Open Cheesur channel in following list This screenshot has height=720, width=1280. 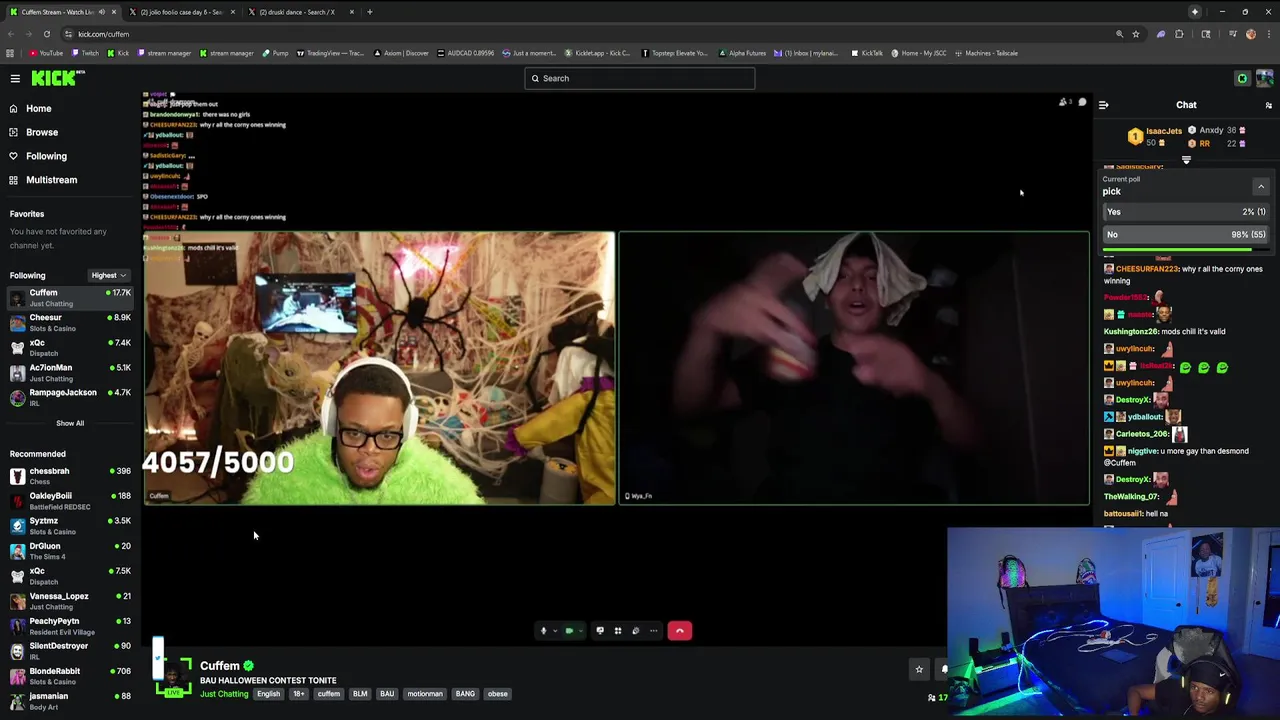70,323
